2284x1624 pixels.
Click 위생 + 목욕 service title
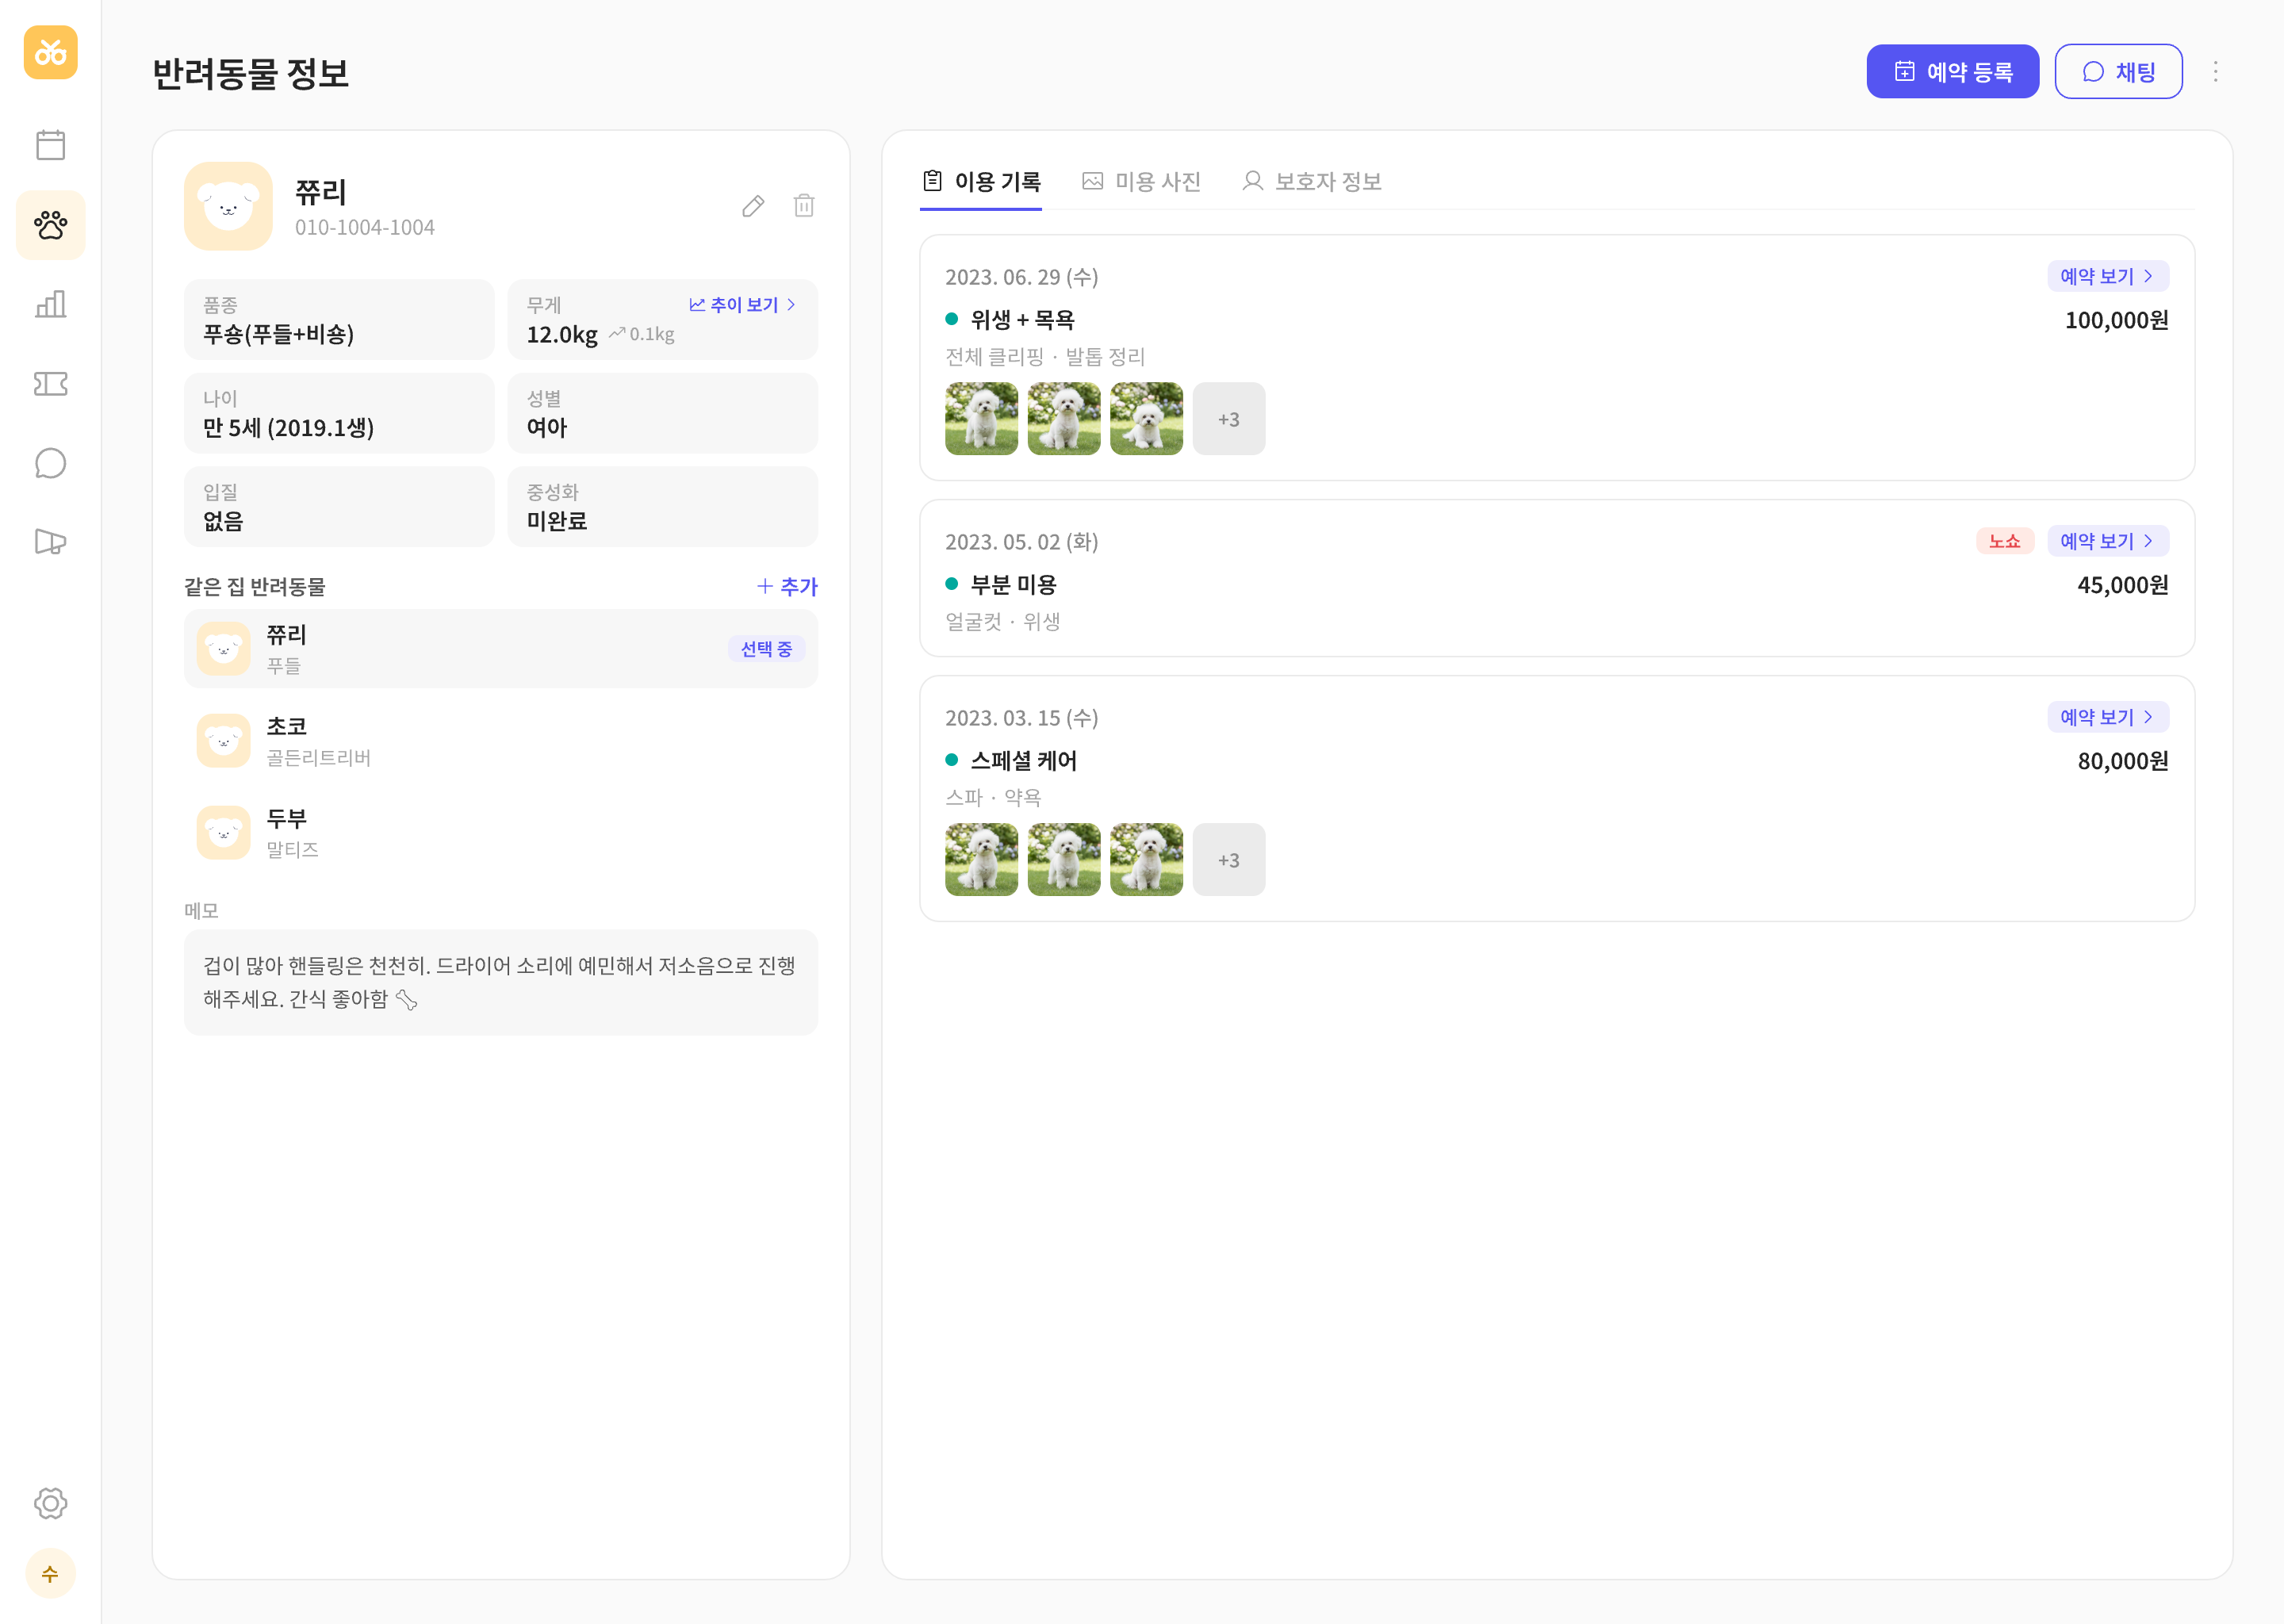(x=1022, y=320)
